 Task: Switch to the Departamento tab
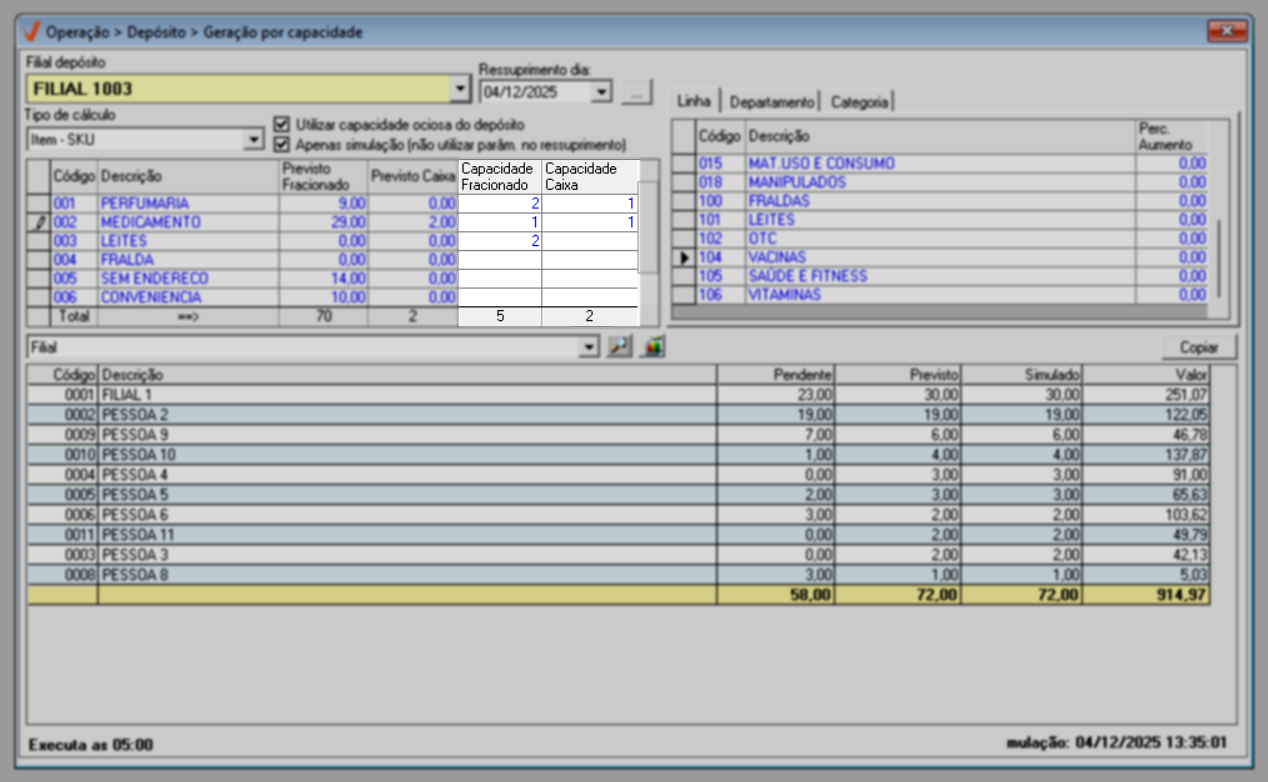tap(771, 102)
